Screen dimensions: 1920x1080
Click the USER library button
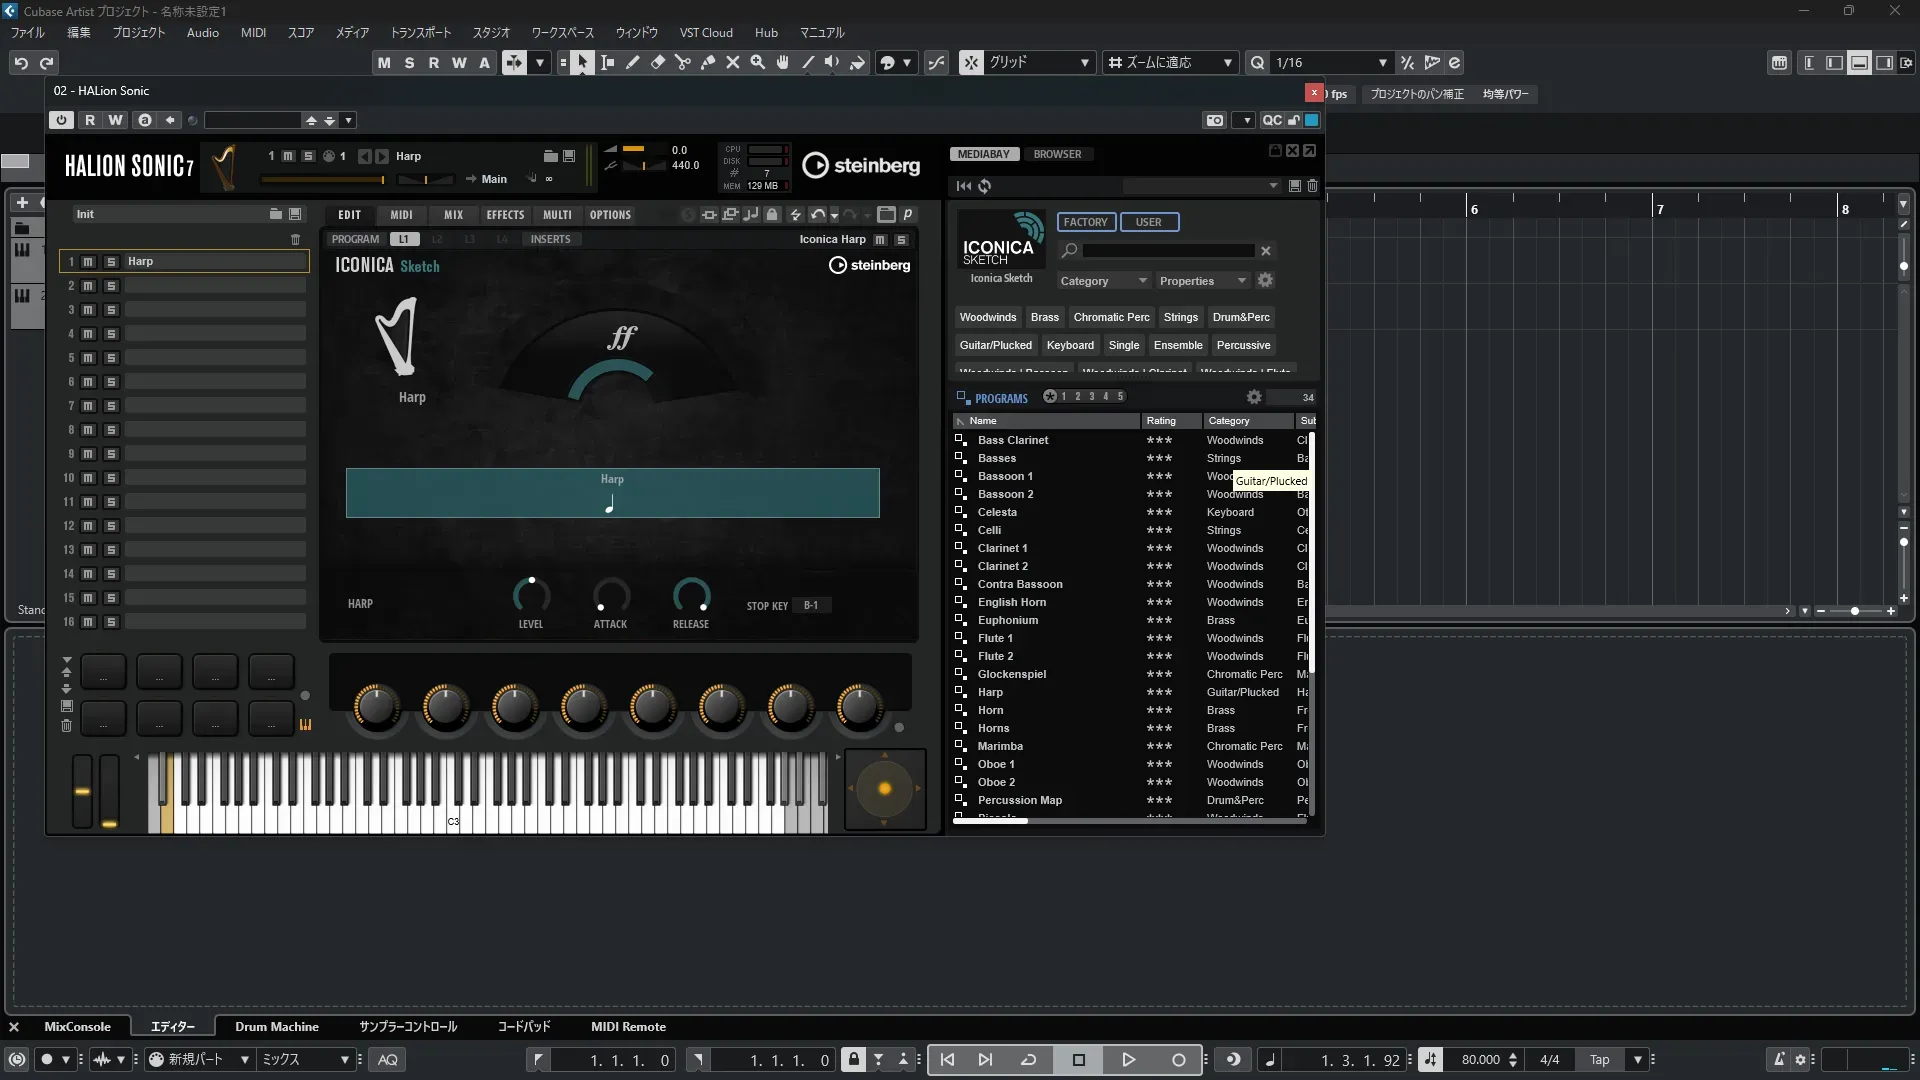pos(1148,222)
